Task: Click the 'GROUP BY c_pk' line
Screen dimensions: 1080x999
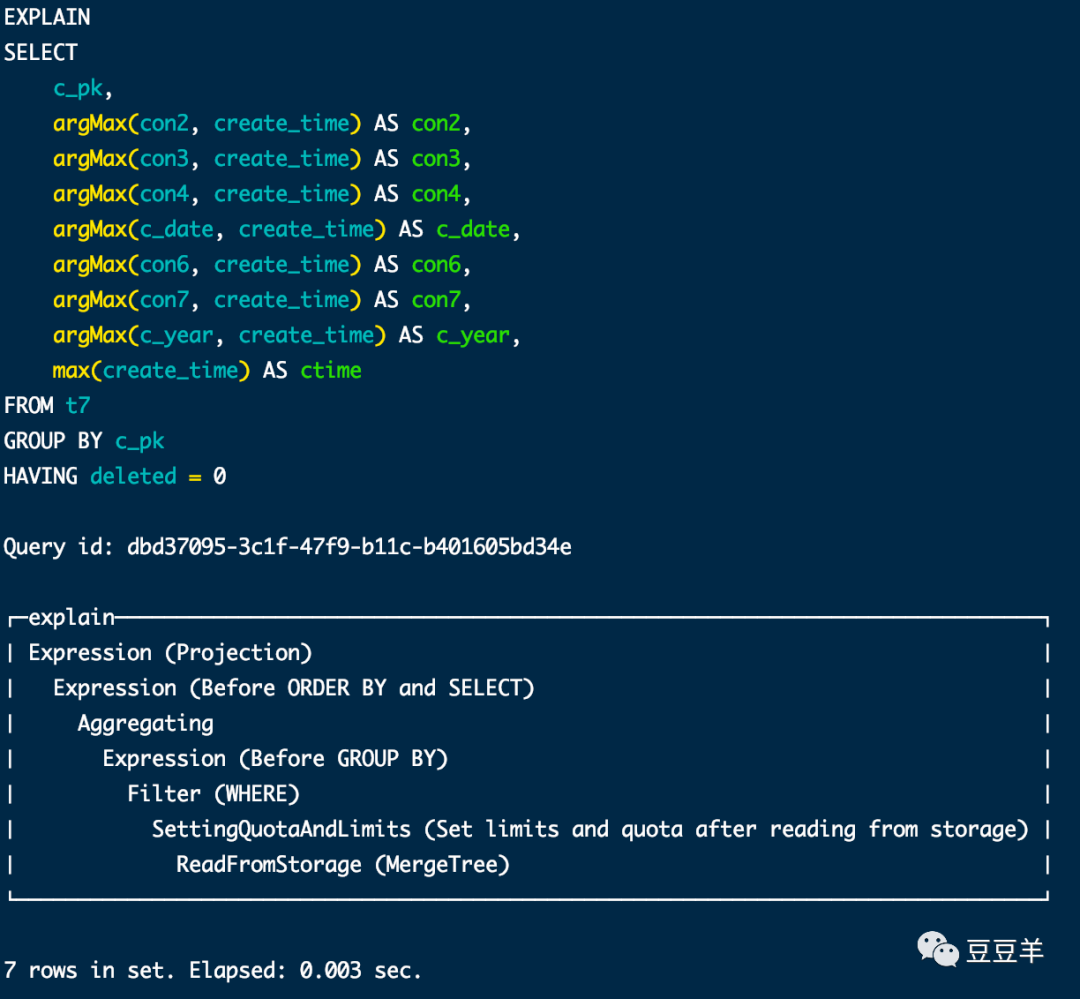Action: pyautogui.click(x=84, y=441)
